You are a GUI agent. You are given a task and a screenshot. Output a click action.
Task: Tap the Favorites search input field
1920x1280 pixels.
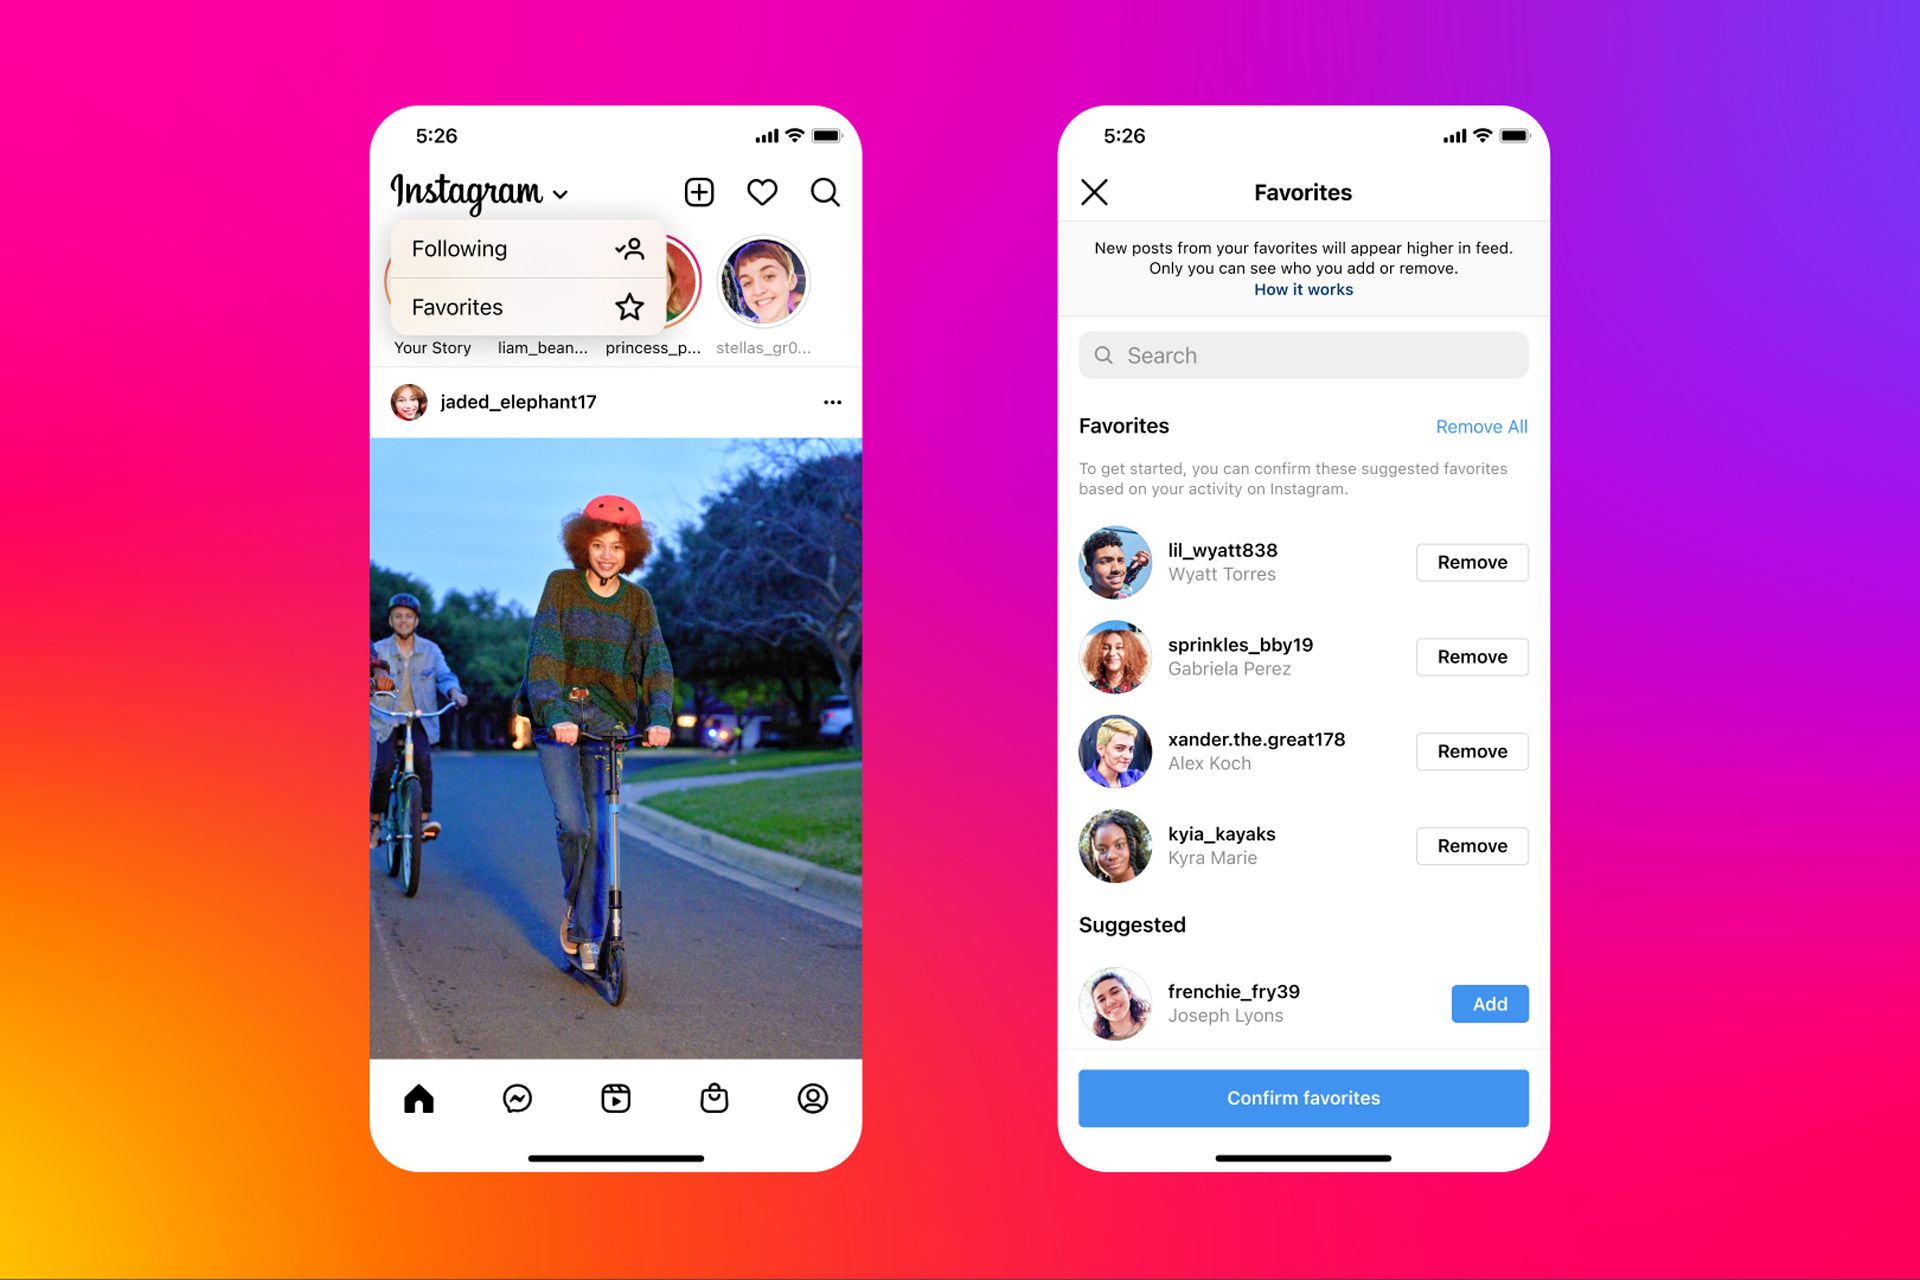point(1304,354)
